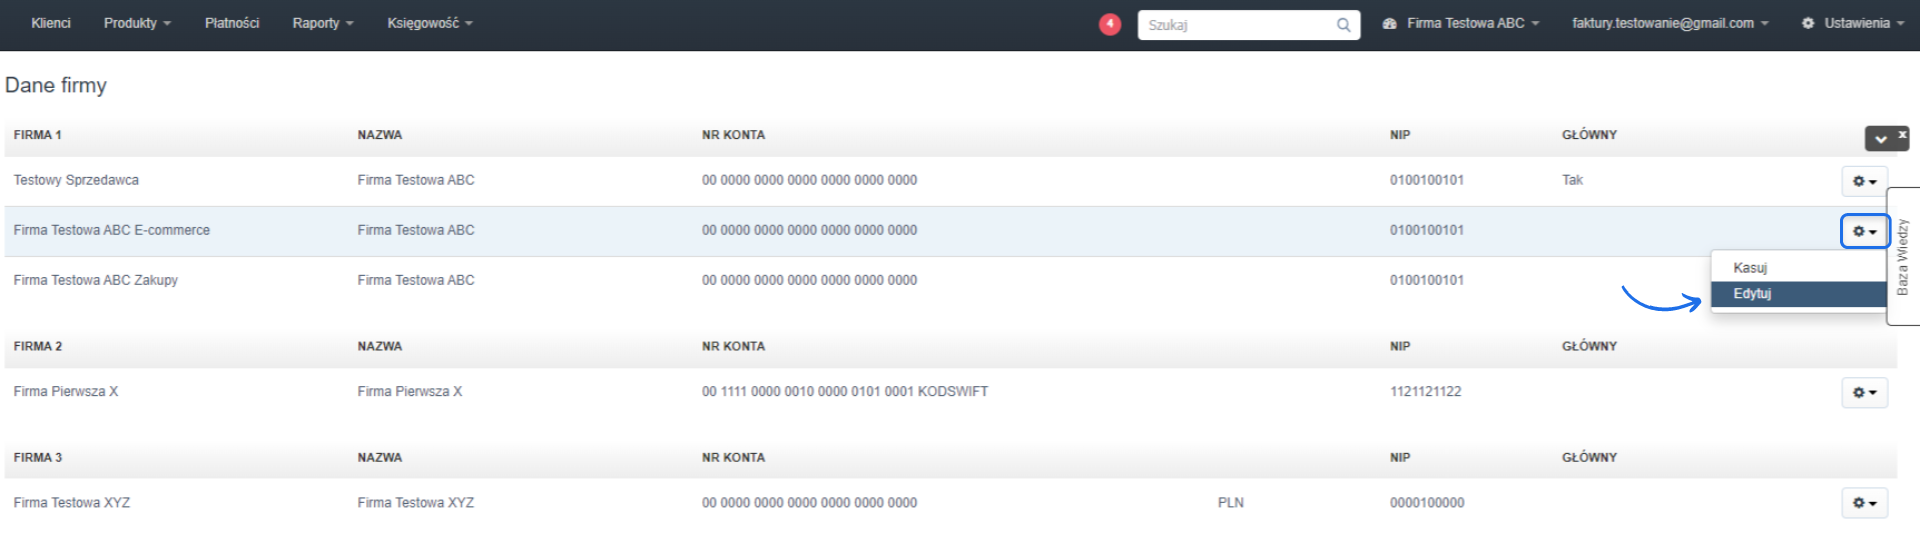Open gear menu for Firma Testowa XYZ row
1920x534 pixels.
[x=1864, y=503]
